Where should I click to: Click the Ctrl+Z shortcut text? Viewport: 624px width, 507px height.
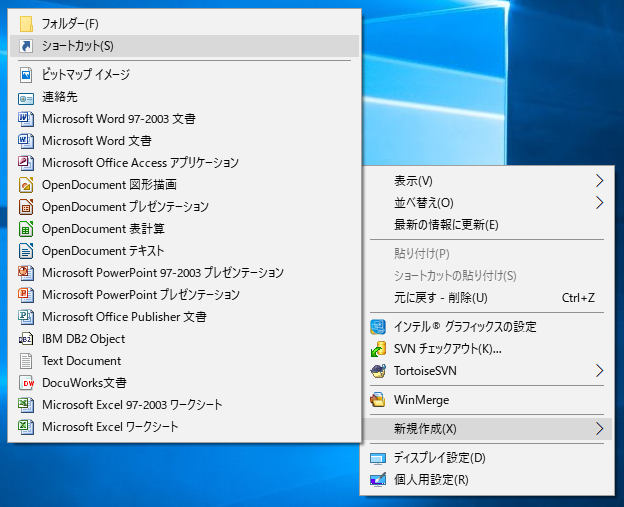578,298
